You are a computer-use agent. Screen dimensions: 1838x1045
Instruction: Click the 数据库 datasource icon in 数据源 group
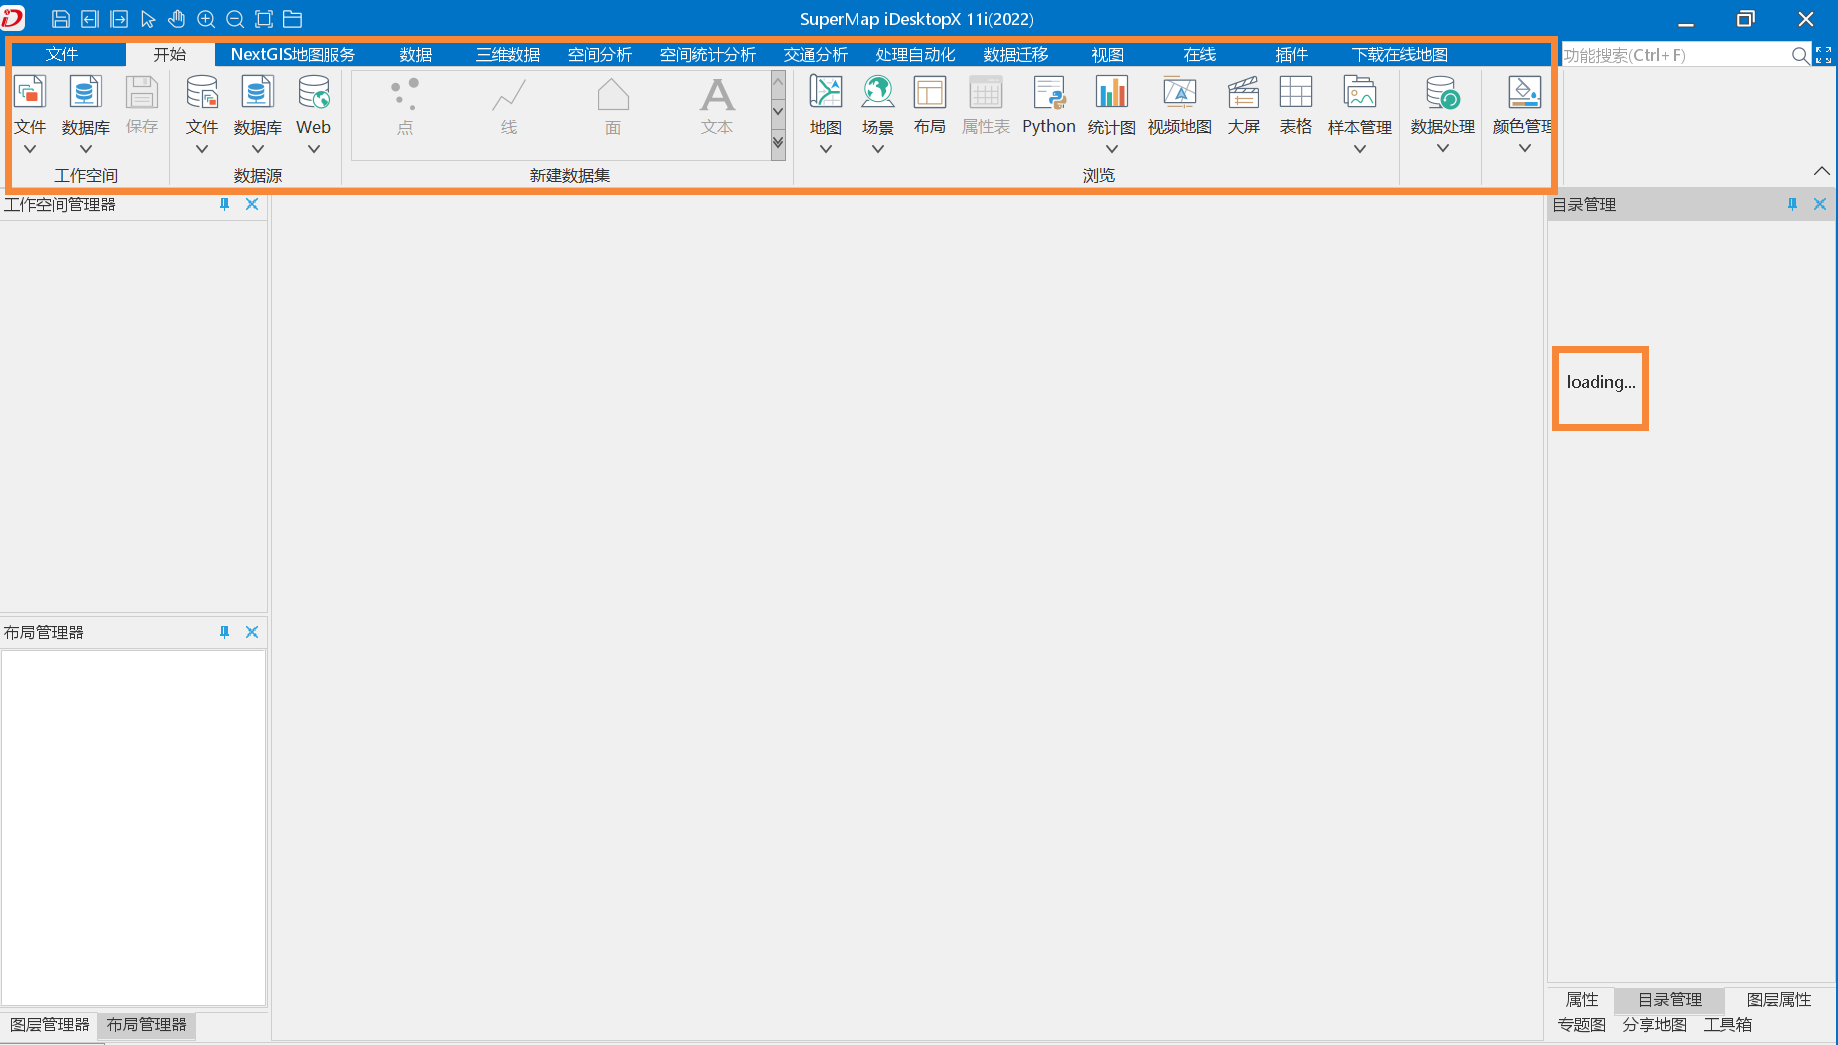257,93
